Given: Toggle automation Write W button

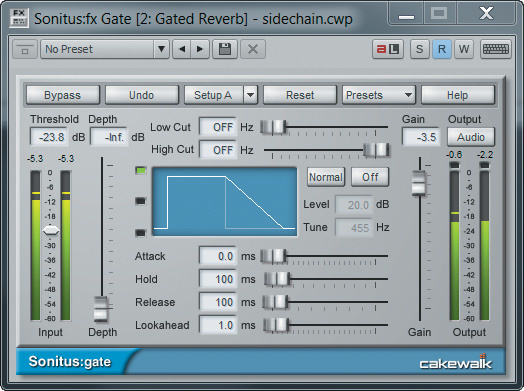Looking at the screenshot, I should pyautogui.click(x=464, y=49).
